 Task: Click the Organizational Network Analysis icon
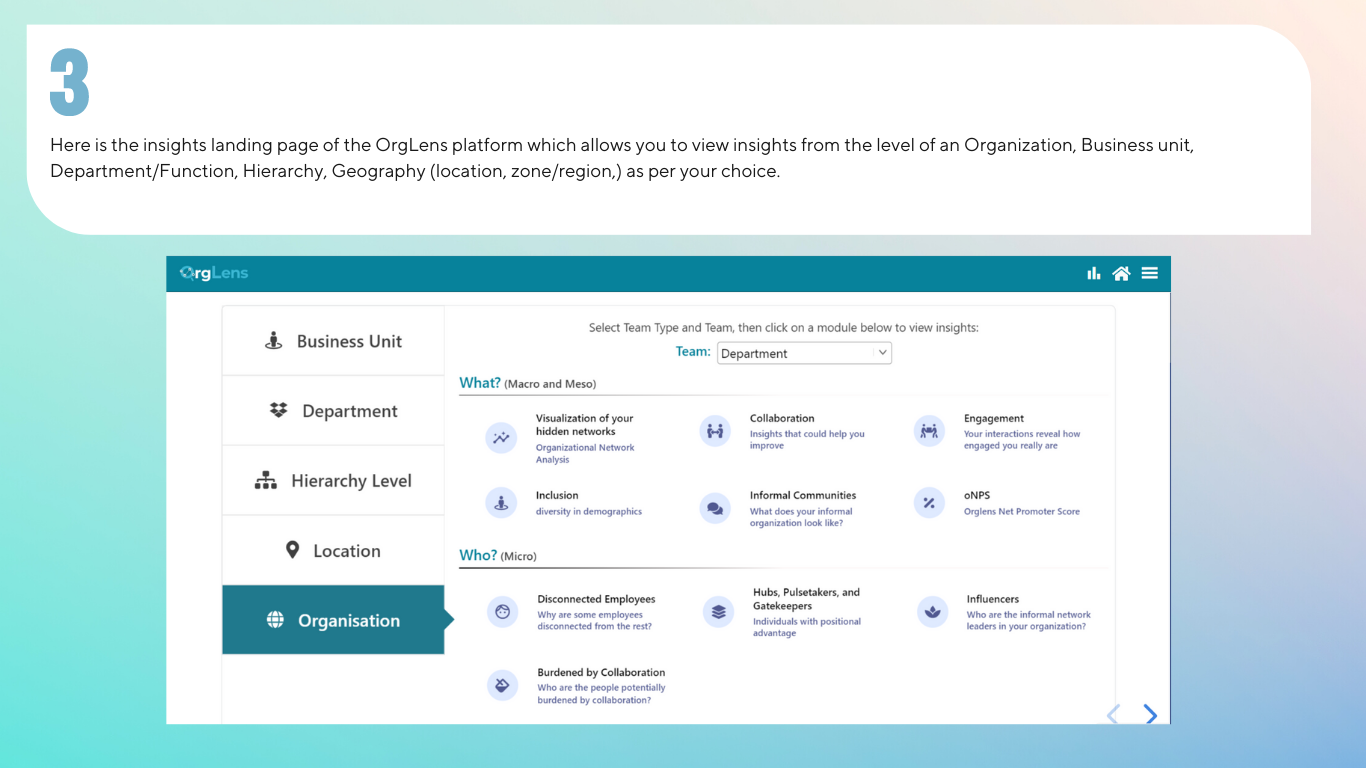tap(501, 438)
